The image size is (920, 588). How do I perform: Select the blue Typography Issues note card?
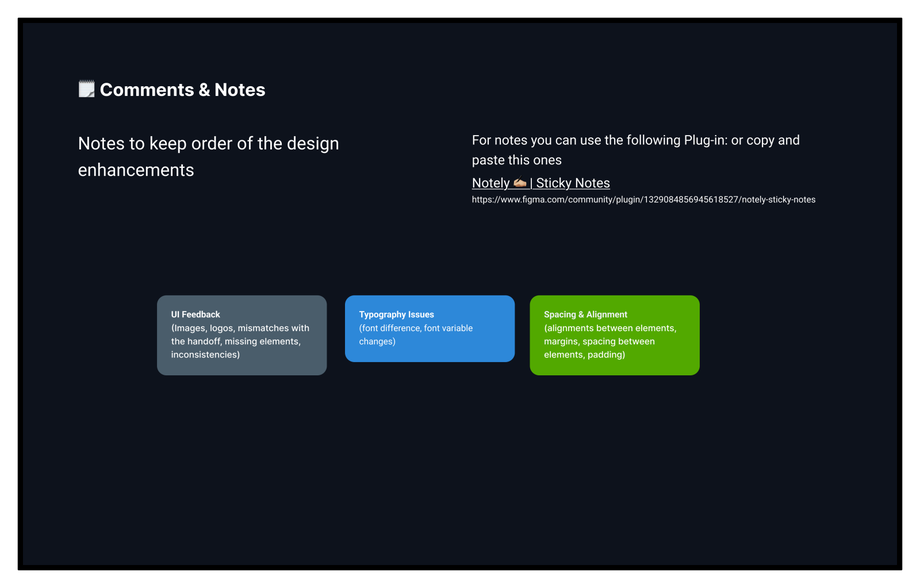(x=429, y=329)
